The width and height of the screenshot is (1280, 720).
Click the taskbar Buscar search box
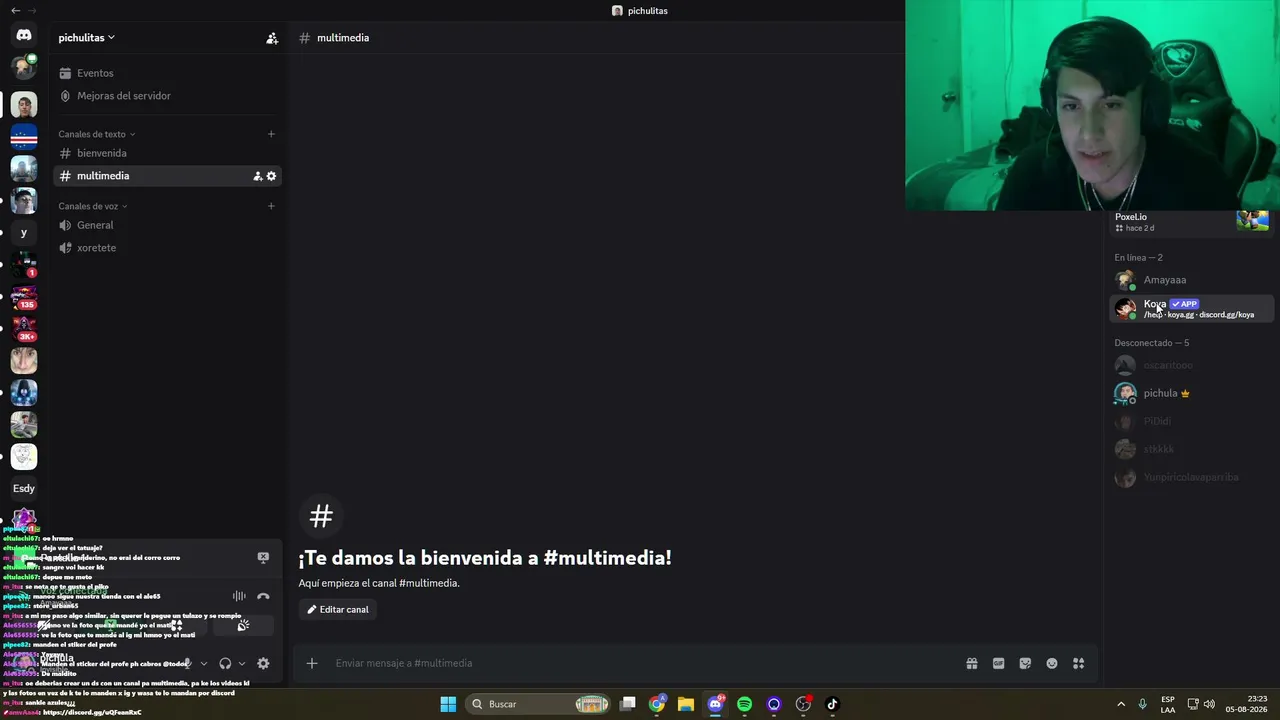coord(540,704)
